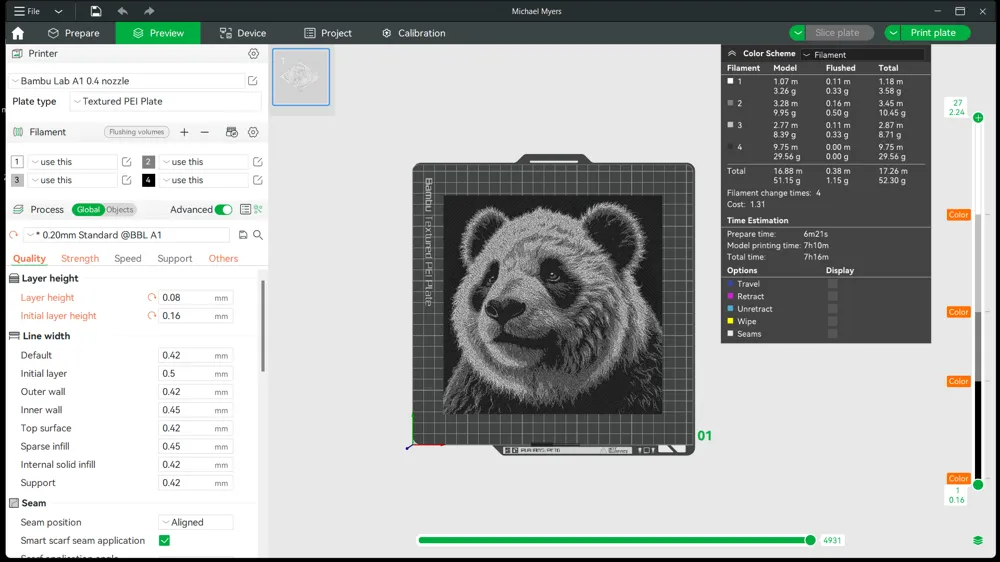Switch to the Device tab

[x=243, y=33]
